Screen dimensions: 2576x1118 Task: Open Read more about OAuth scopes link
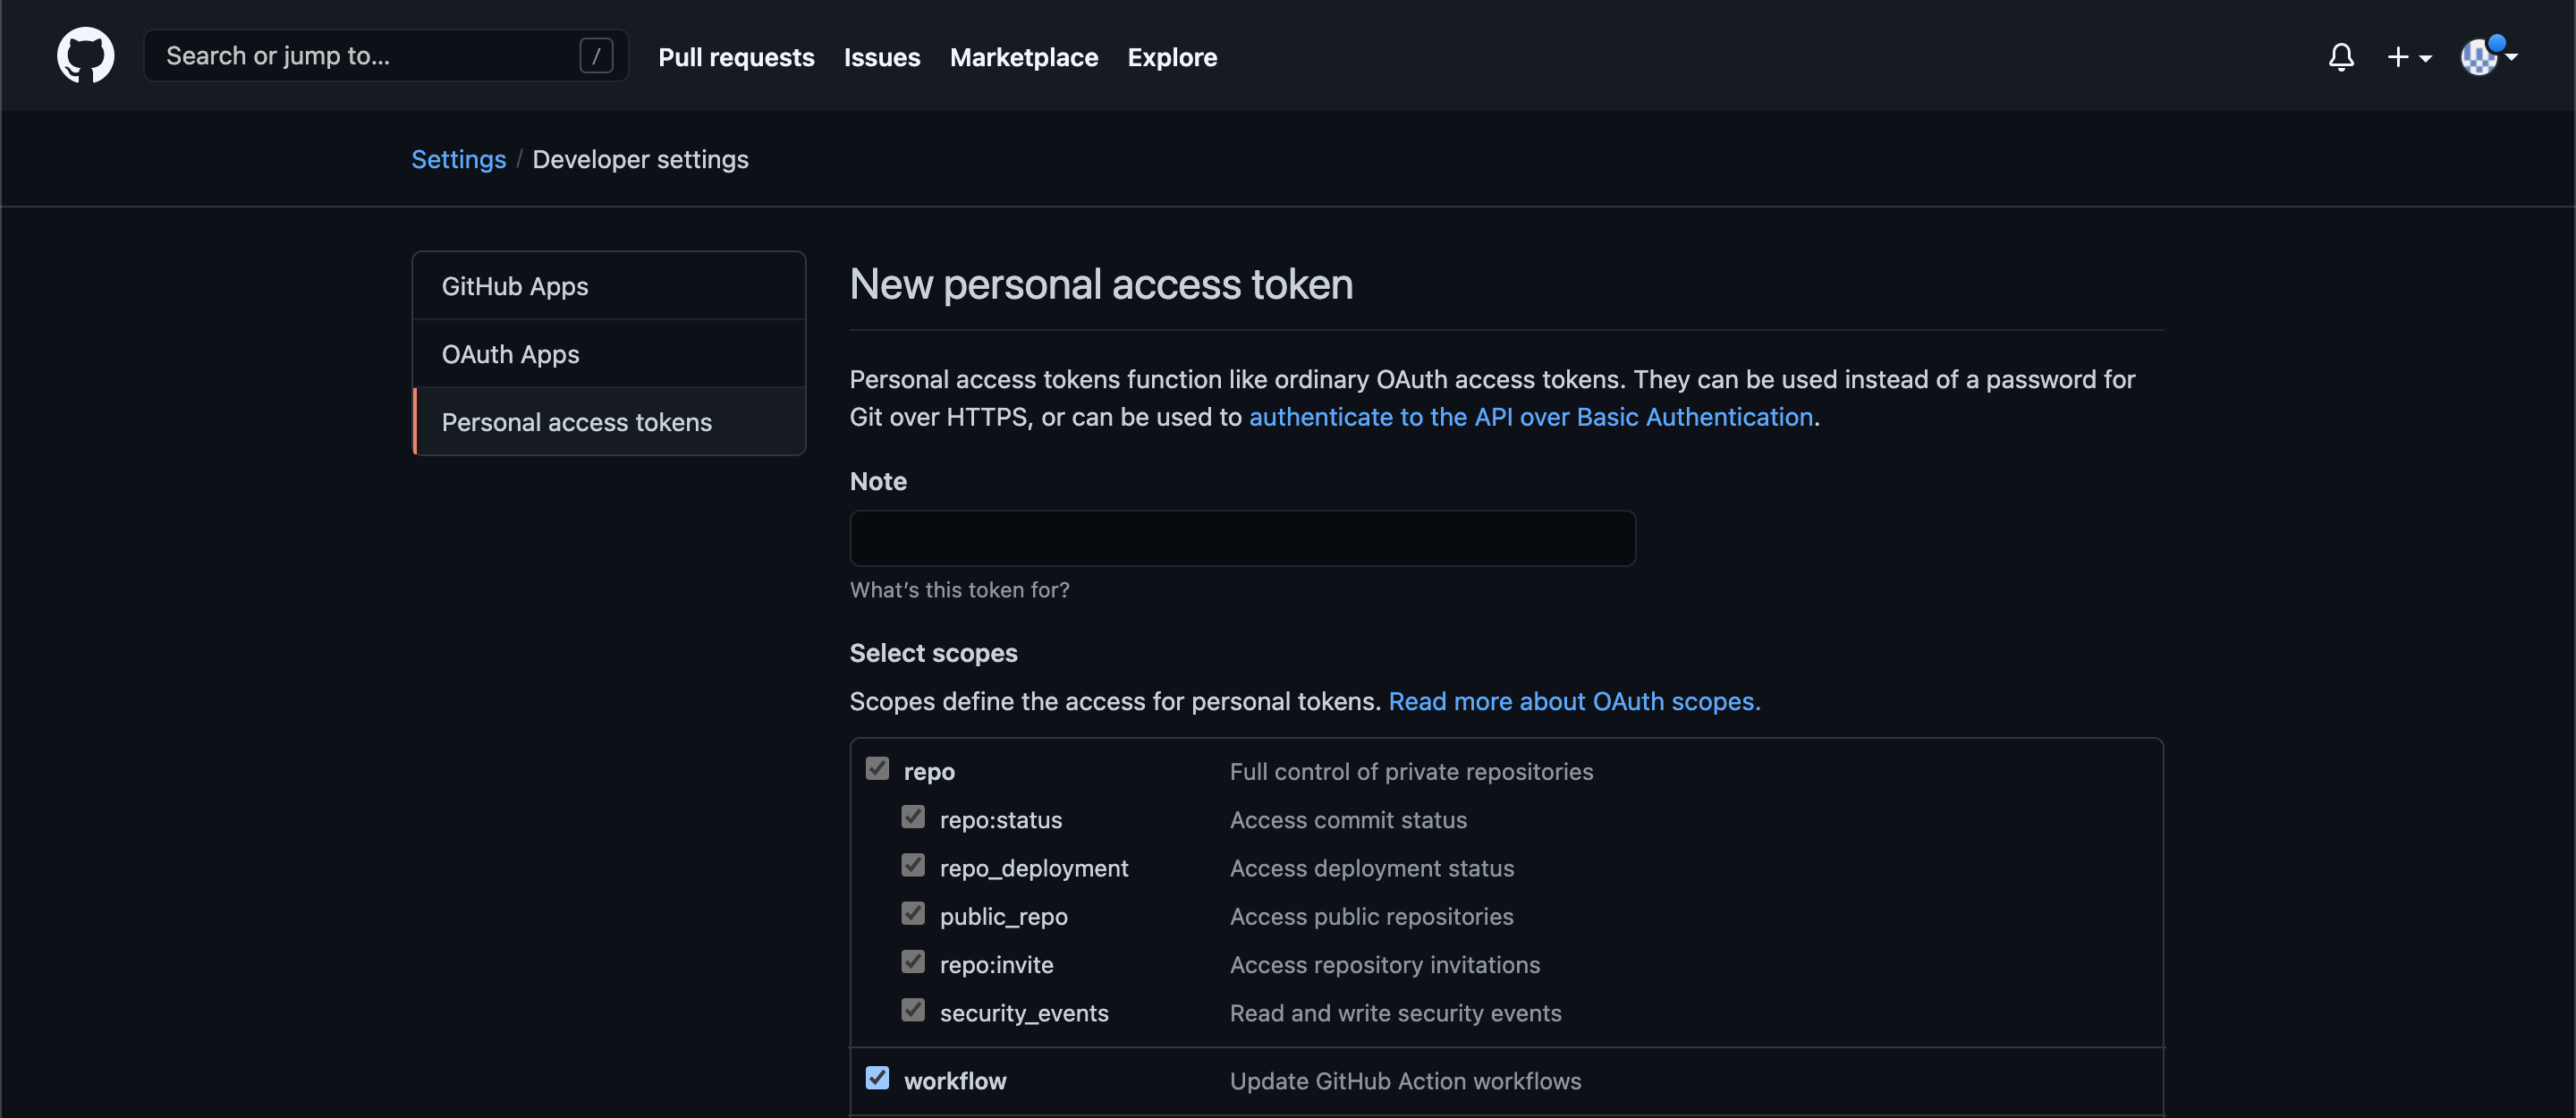pyautogui.click(x=1573, y=701)
